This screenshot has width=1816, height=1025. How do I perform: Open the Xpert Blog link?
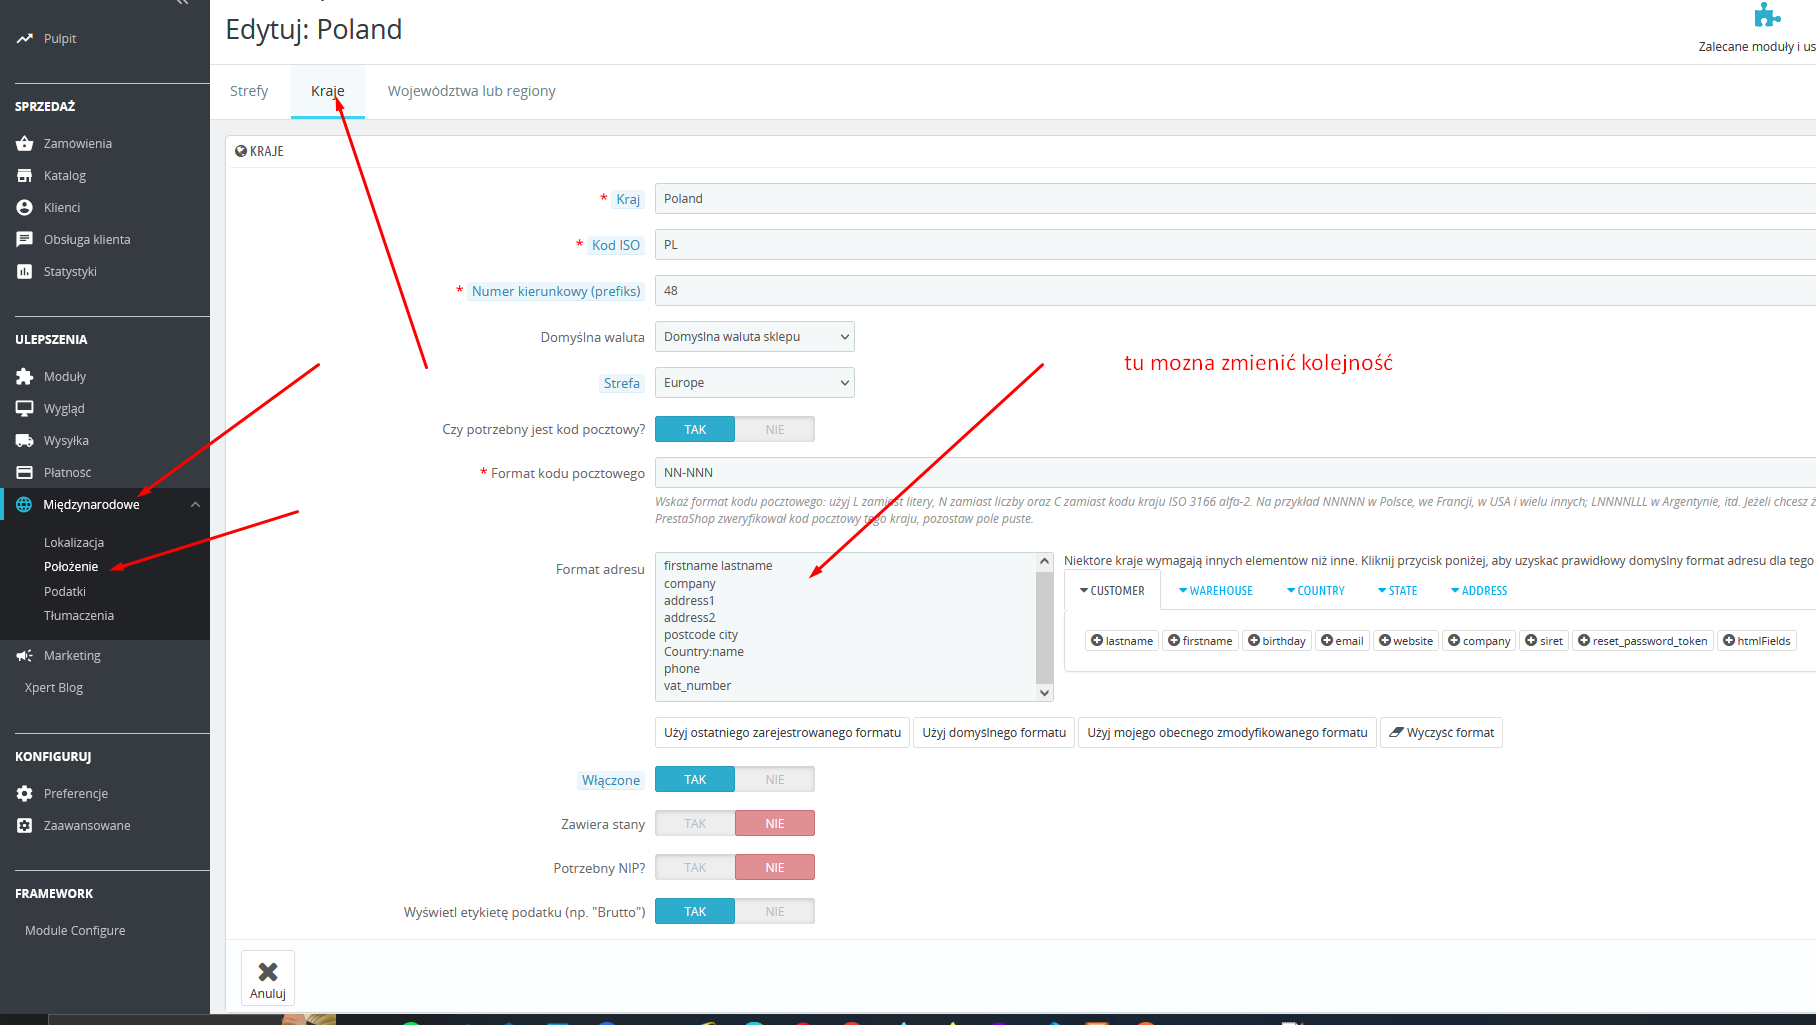(54, 688)
